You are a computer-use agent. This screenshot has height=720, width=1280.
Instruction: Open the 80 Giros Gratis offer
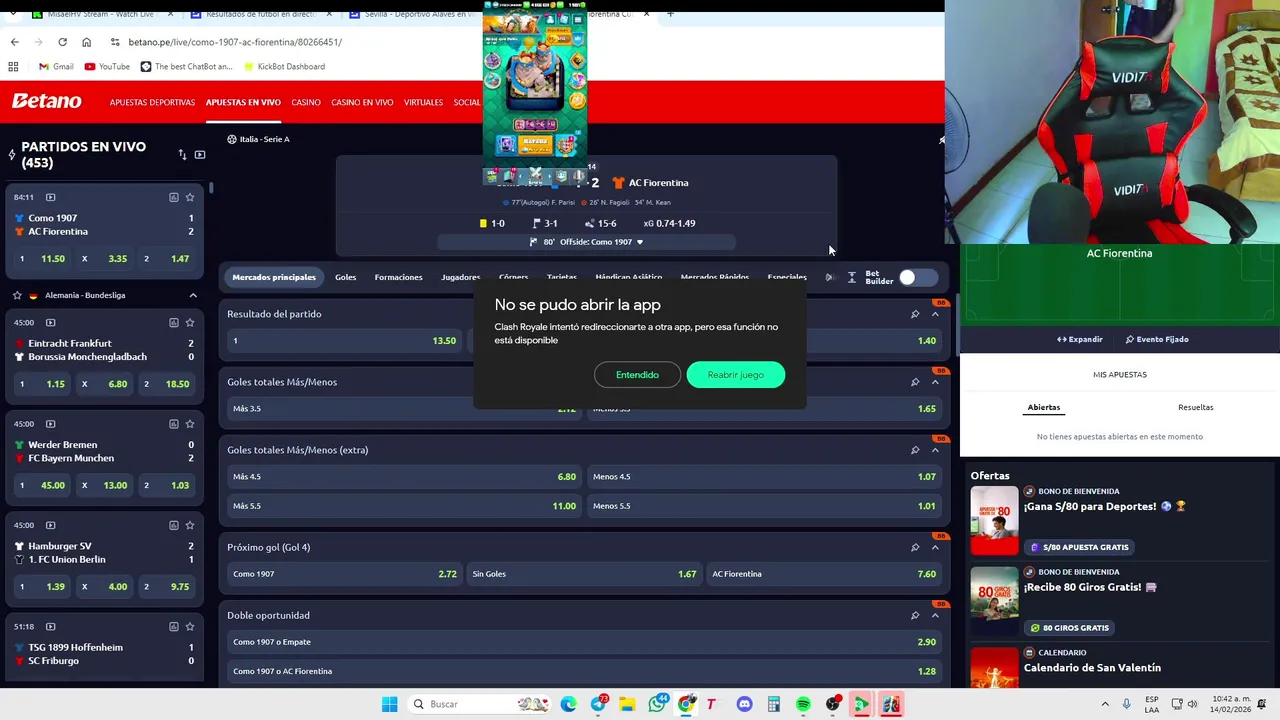1067,628
